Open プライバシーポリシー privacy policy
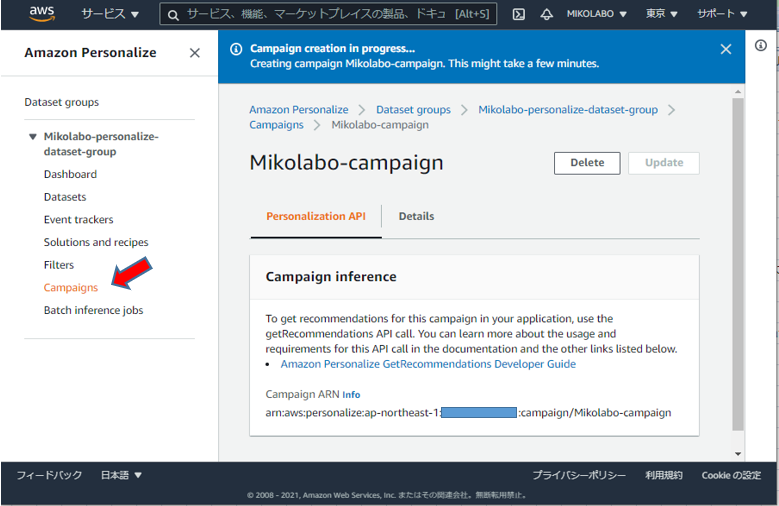The image size is (779, 506). 579,475
